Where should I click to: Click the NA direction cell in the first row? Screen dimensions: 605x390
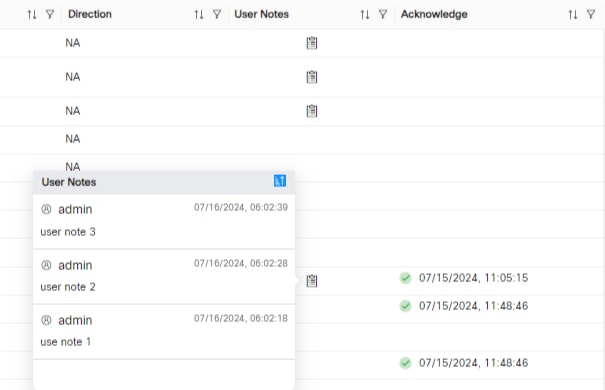pyautogui.click(x=73, y=43)
